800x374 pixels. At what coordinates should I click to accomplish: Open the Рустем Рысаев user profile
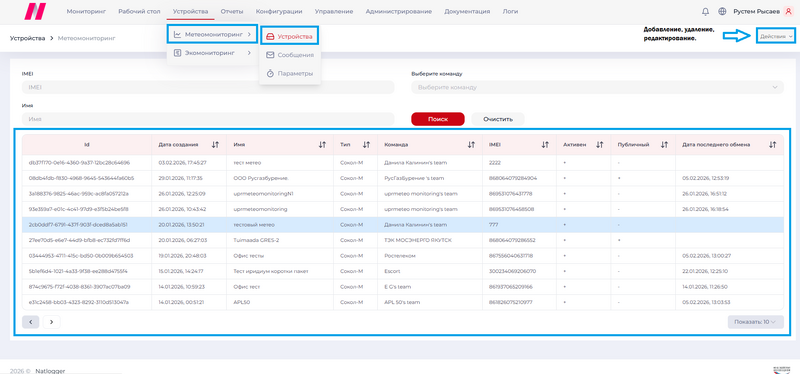[763, 11]
